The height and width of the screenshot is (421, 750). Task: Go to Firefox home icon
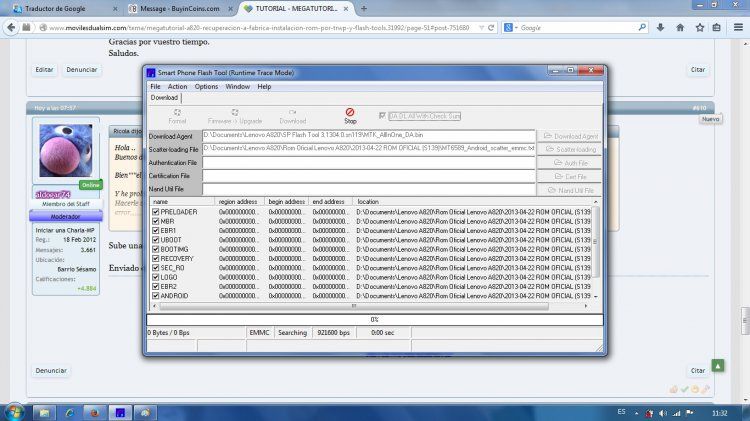tap(680, 28)
